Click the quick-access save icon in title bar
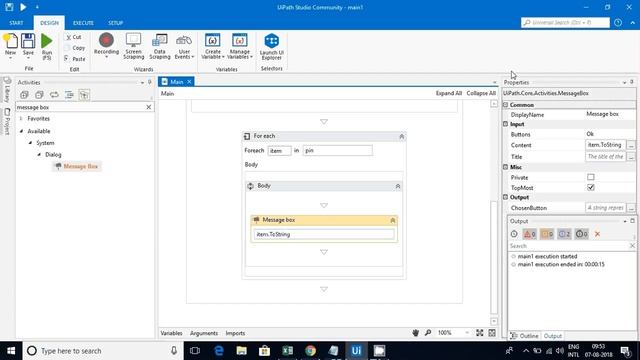 click(9, 7)
